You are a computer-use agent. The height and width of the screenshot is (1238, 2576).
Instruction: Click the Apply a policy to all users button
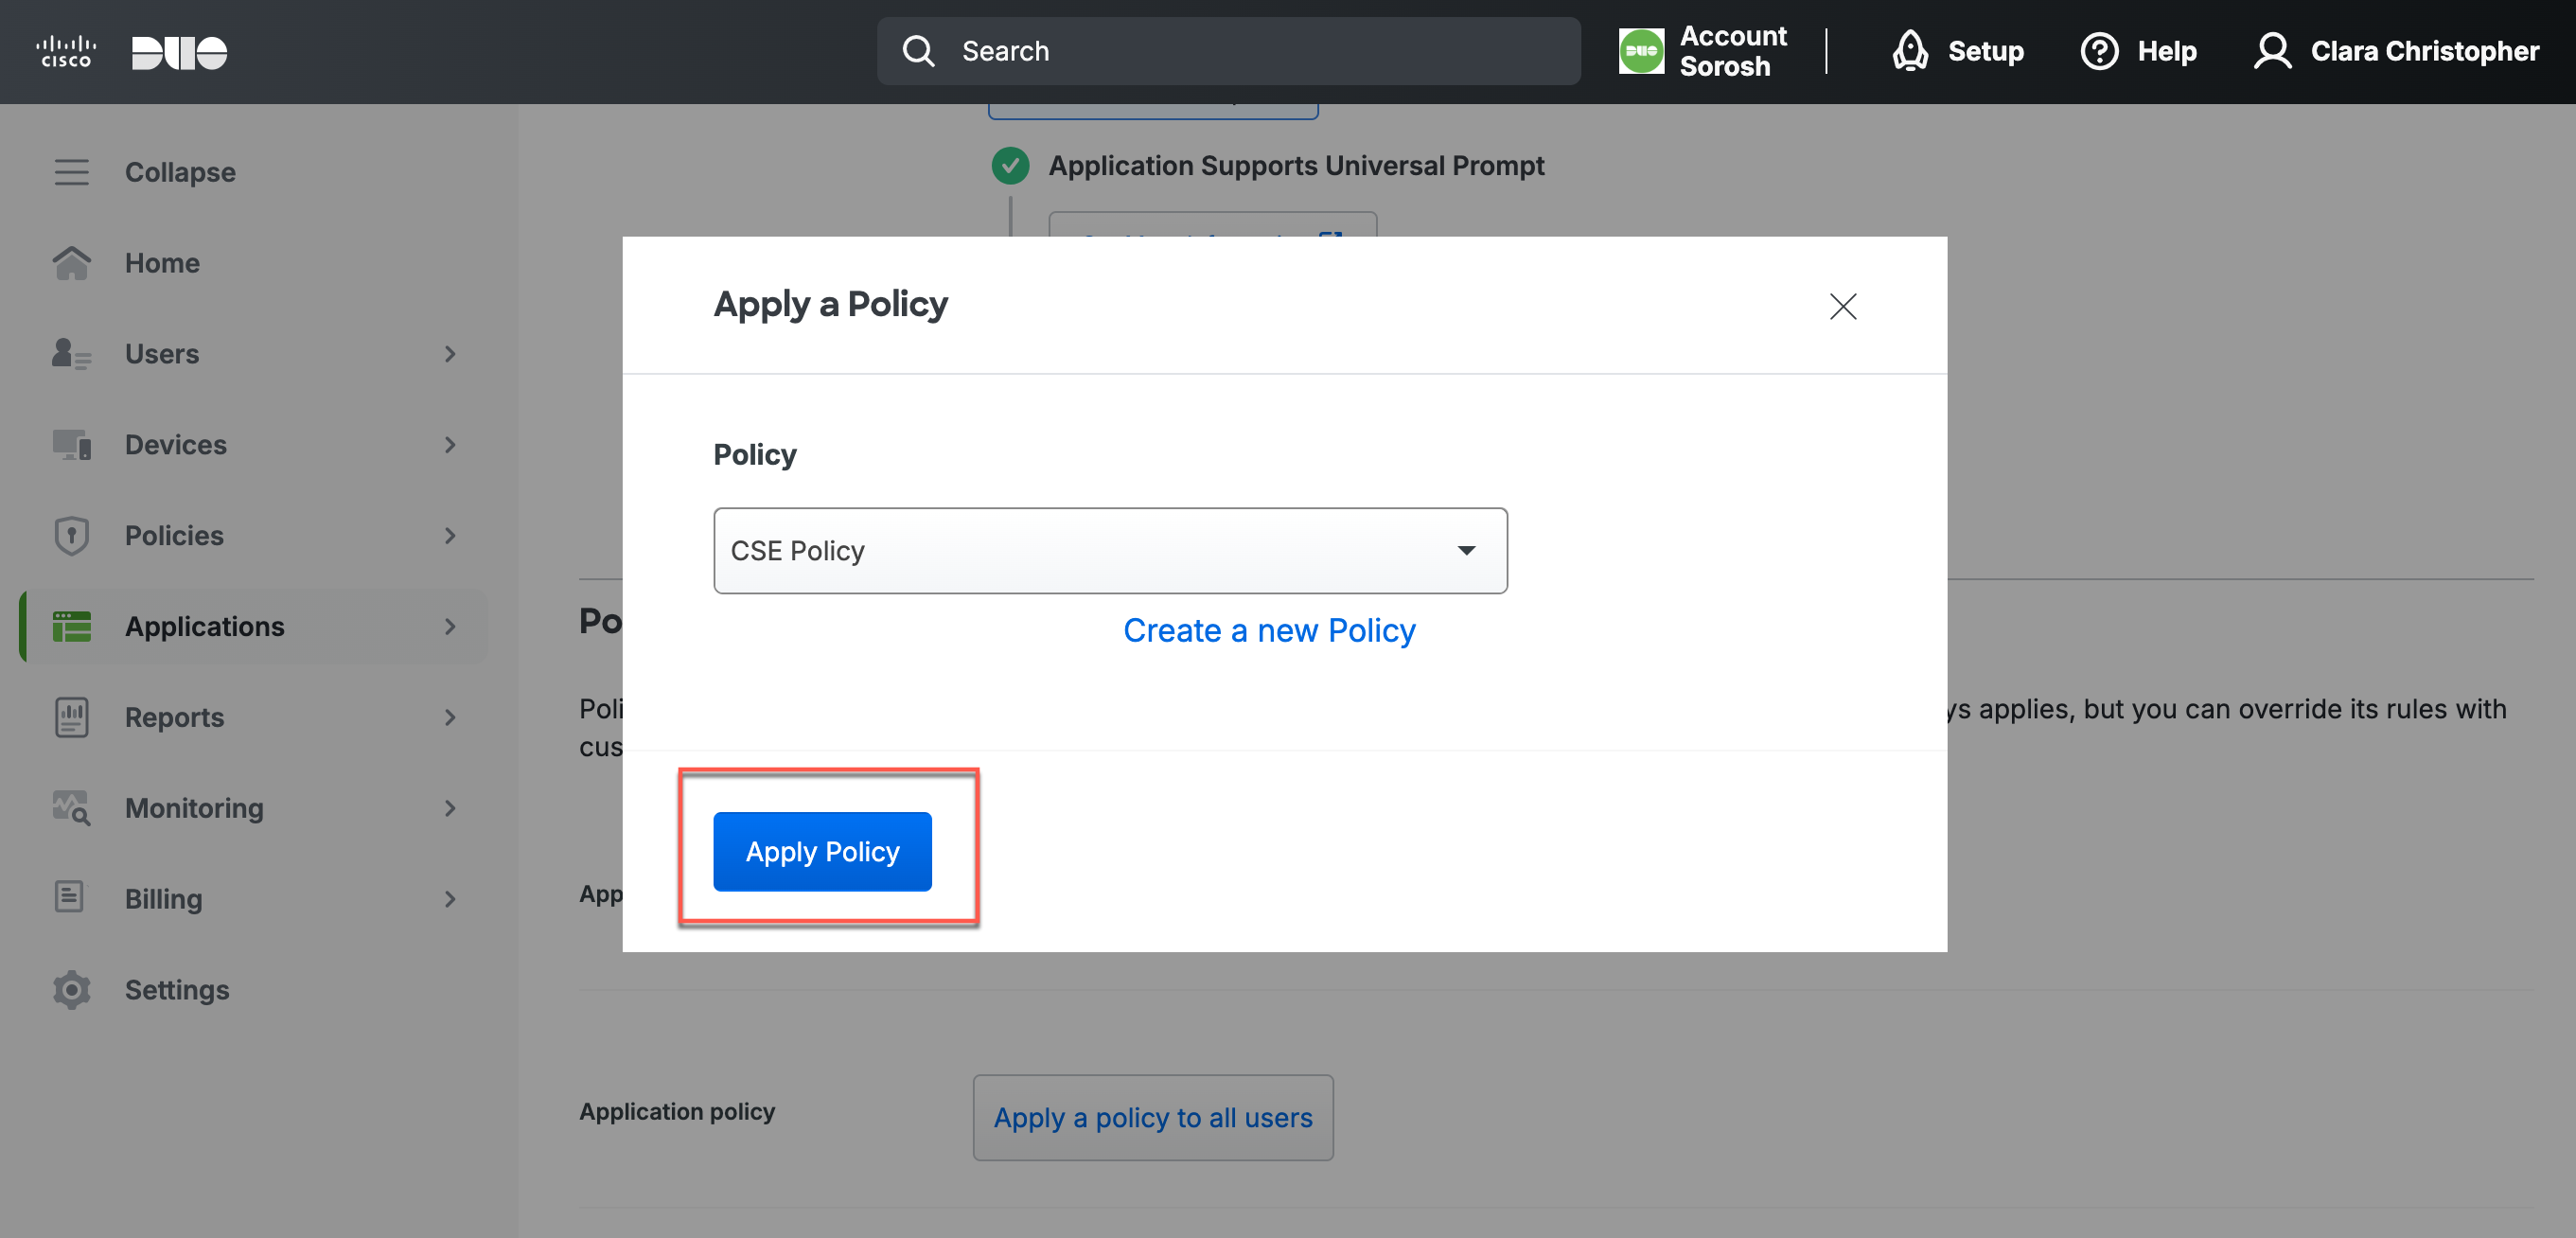pos(1152,1117)
